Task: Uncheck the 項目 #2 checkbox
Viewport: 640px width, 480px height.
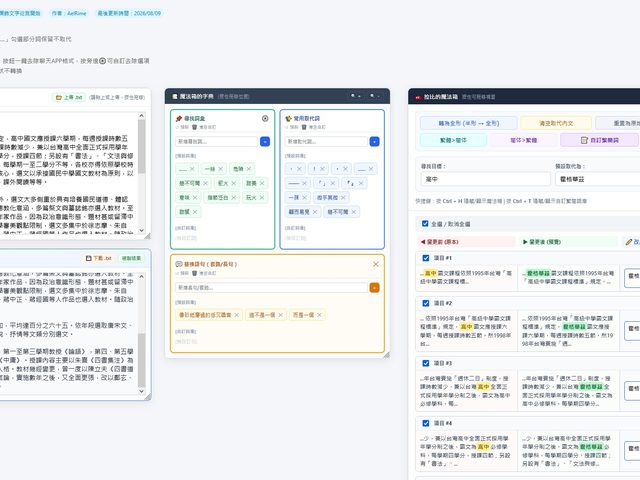Action: pos(426,303)
